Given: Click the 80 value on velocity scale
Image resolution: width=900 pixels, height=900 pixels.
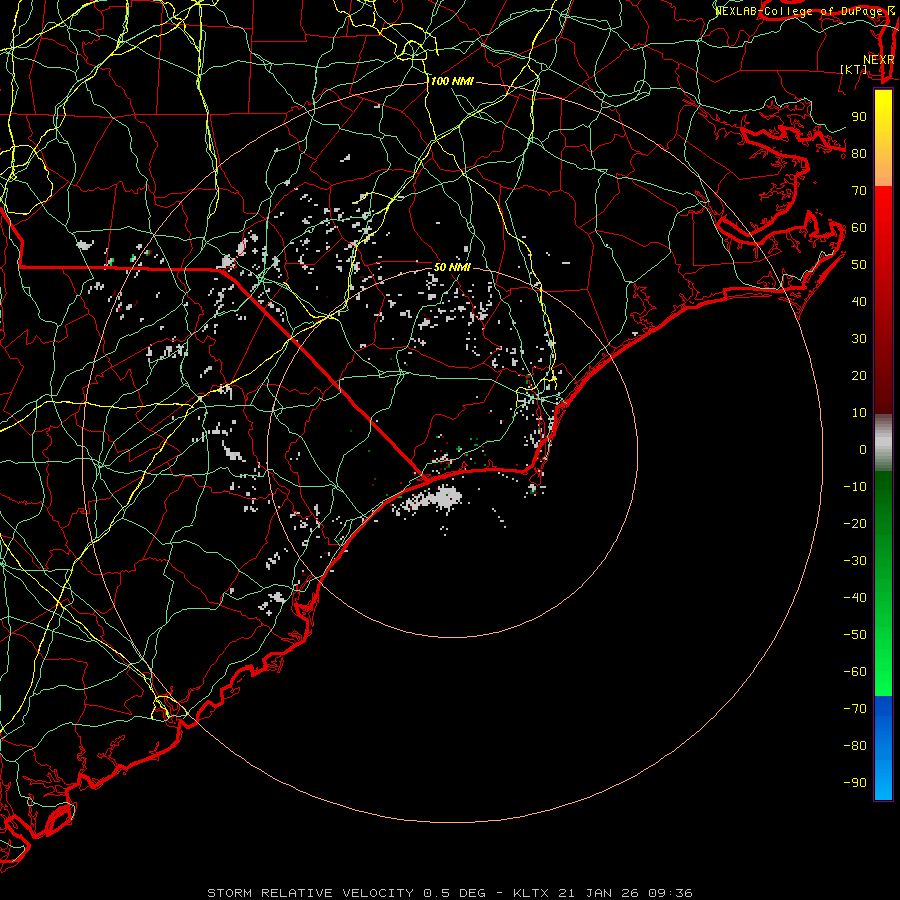Looking at the screenshot, I should tap(859, 154).
